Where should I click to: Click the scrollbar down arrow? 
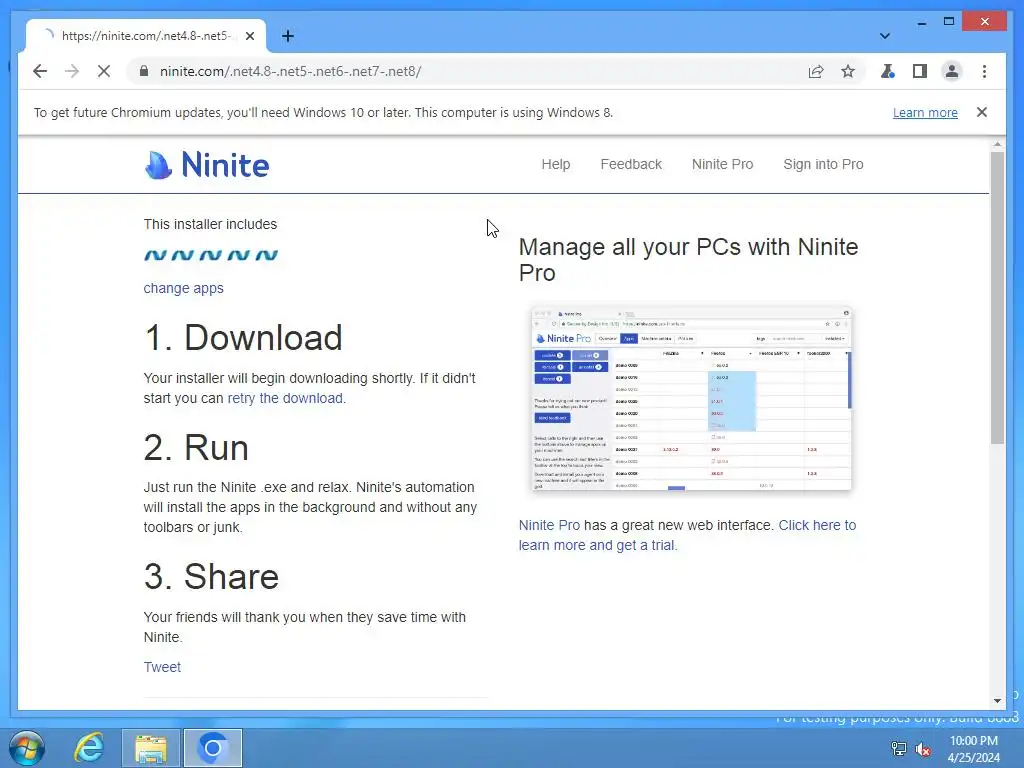tap(997, 701)
